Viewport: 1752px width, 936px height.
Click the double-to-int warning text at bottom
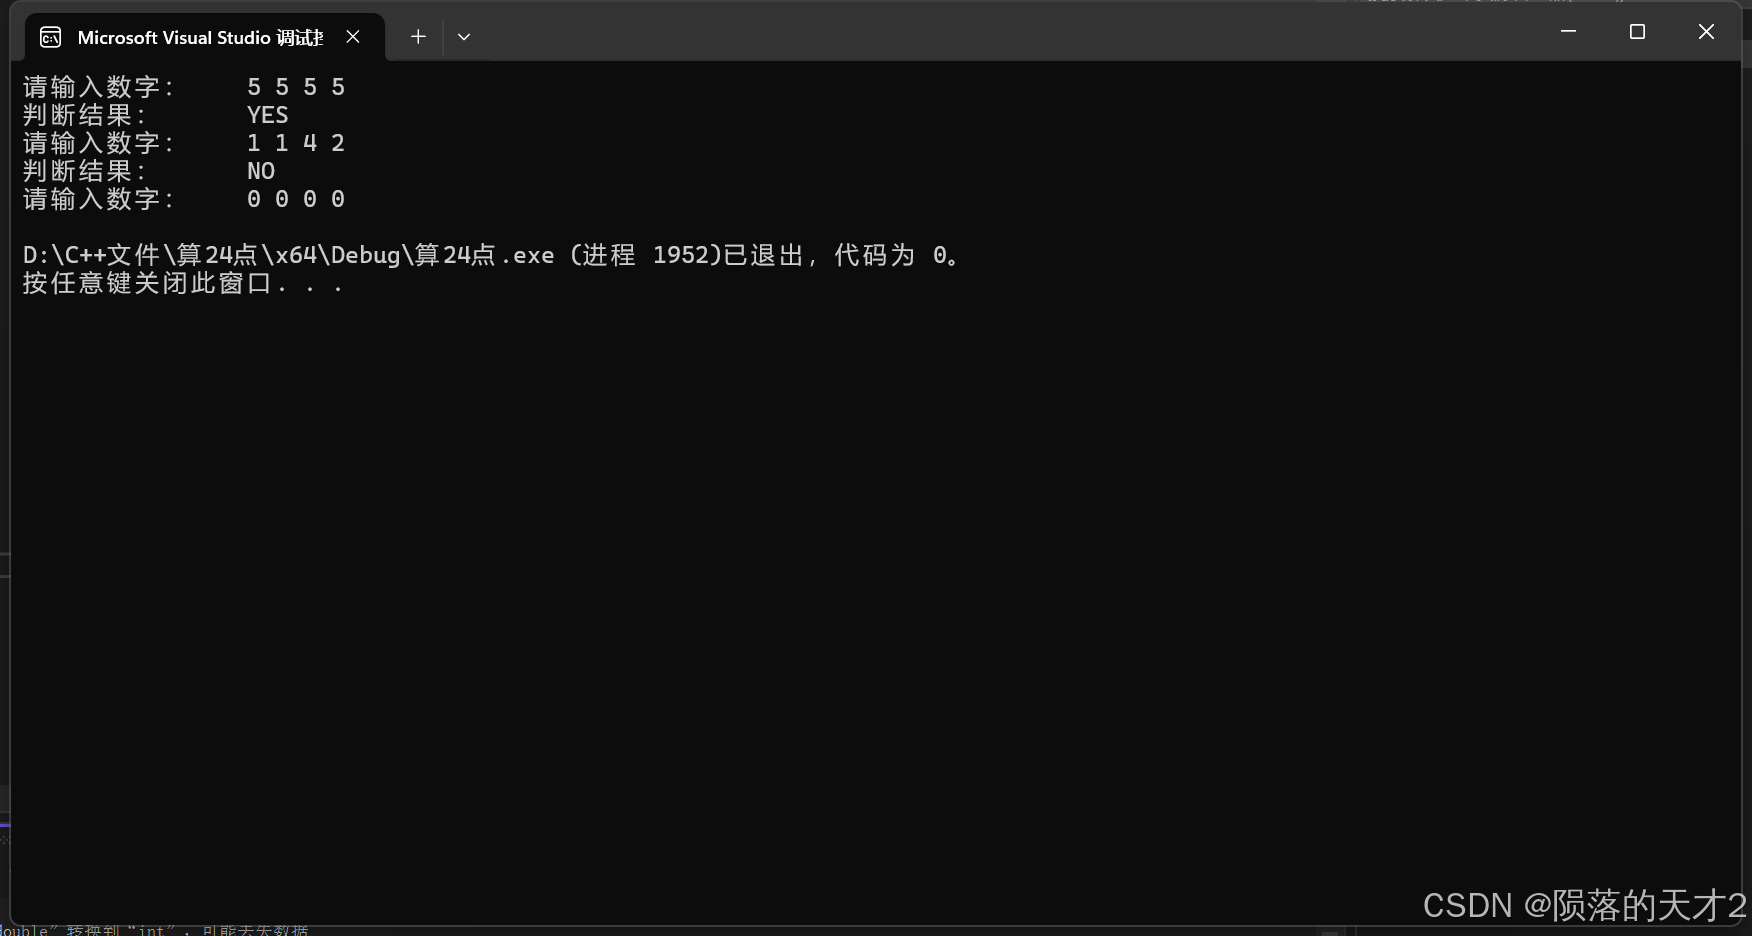[154, 930]
